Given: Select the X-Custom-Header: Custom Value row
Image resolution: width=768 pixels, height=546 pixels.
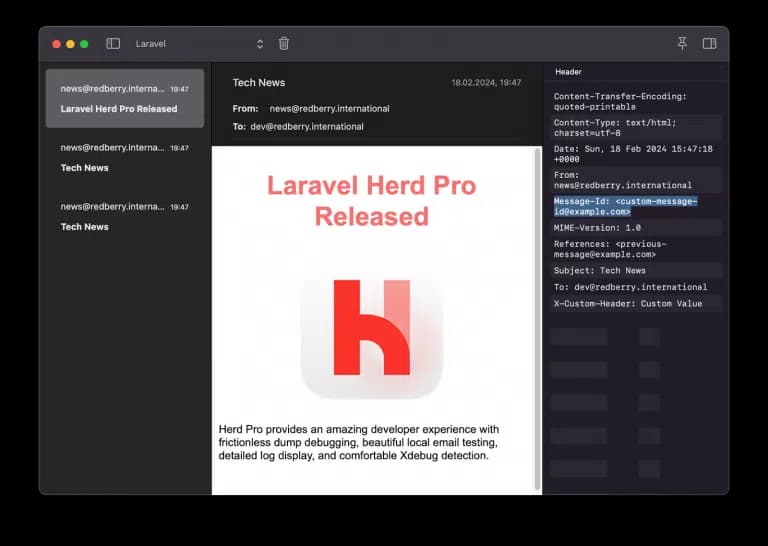Looking at the screenshot, I should pos(635,304).
